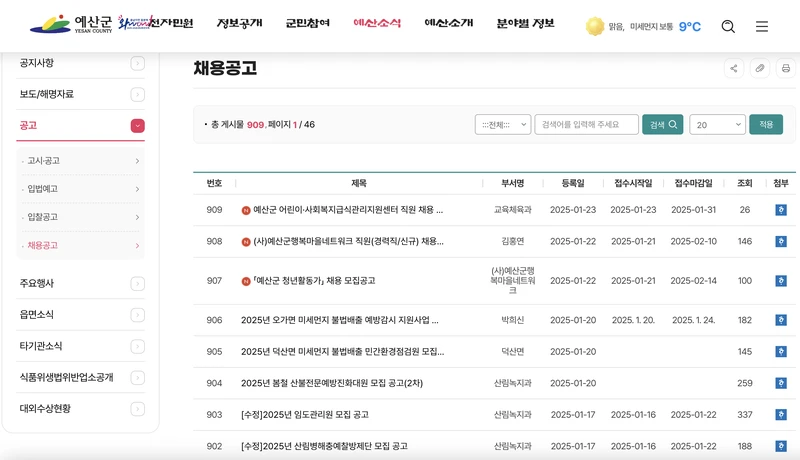Click the 적용 apply button

[766, 124]
